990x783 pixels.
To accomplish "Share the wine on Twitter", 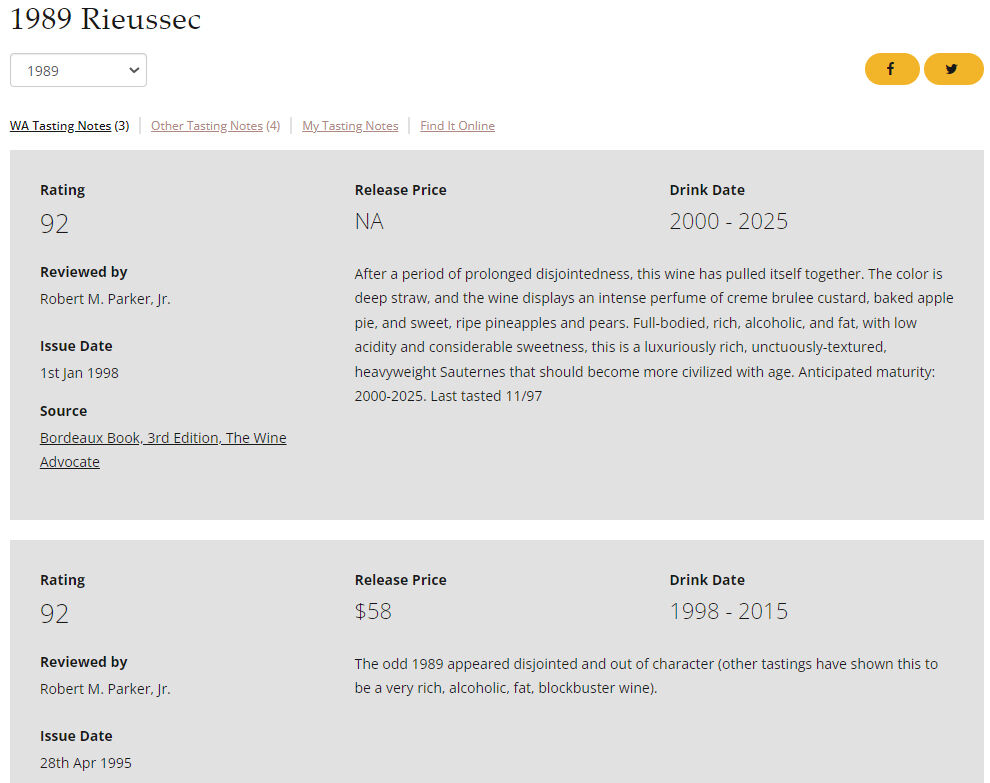I will click(x=952, y=69).
